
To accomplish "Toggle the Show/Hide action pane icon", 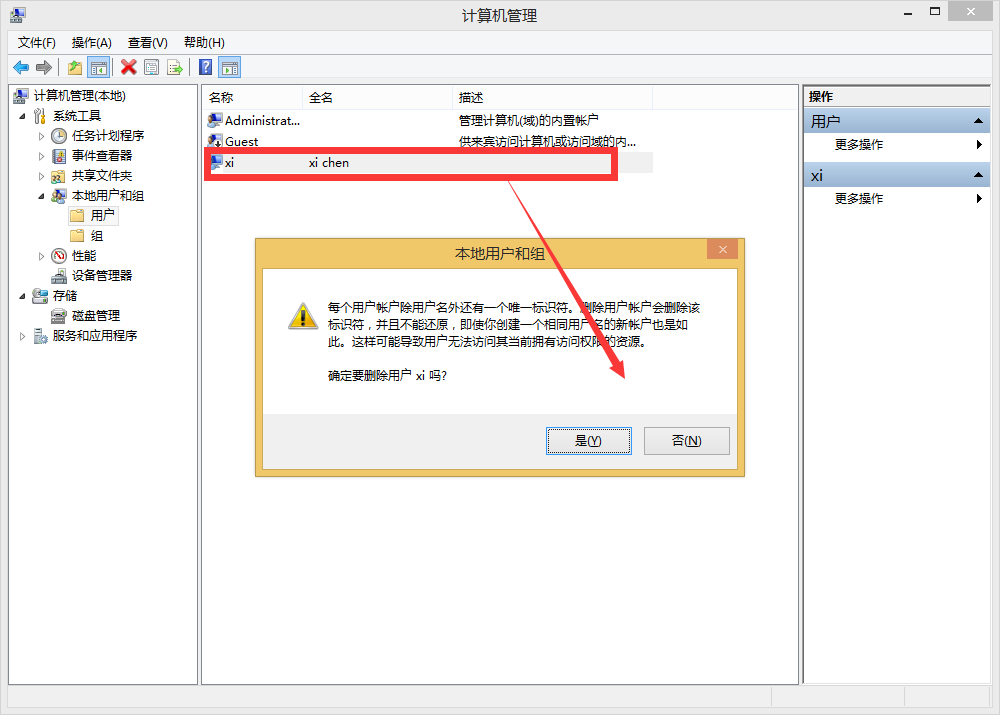I will (230, 67).
